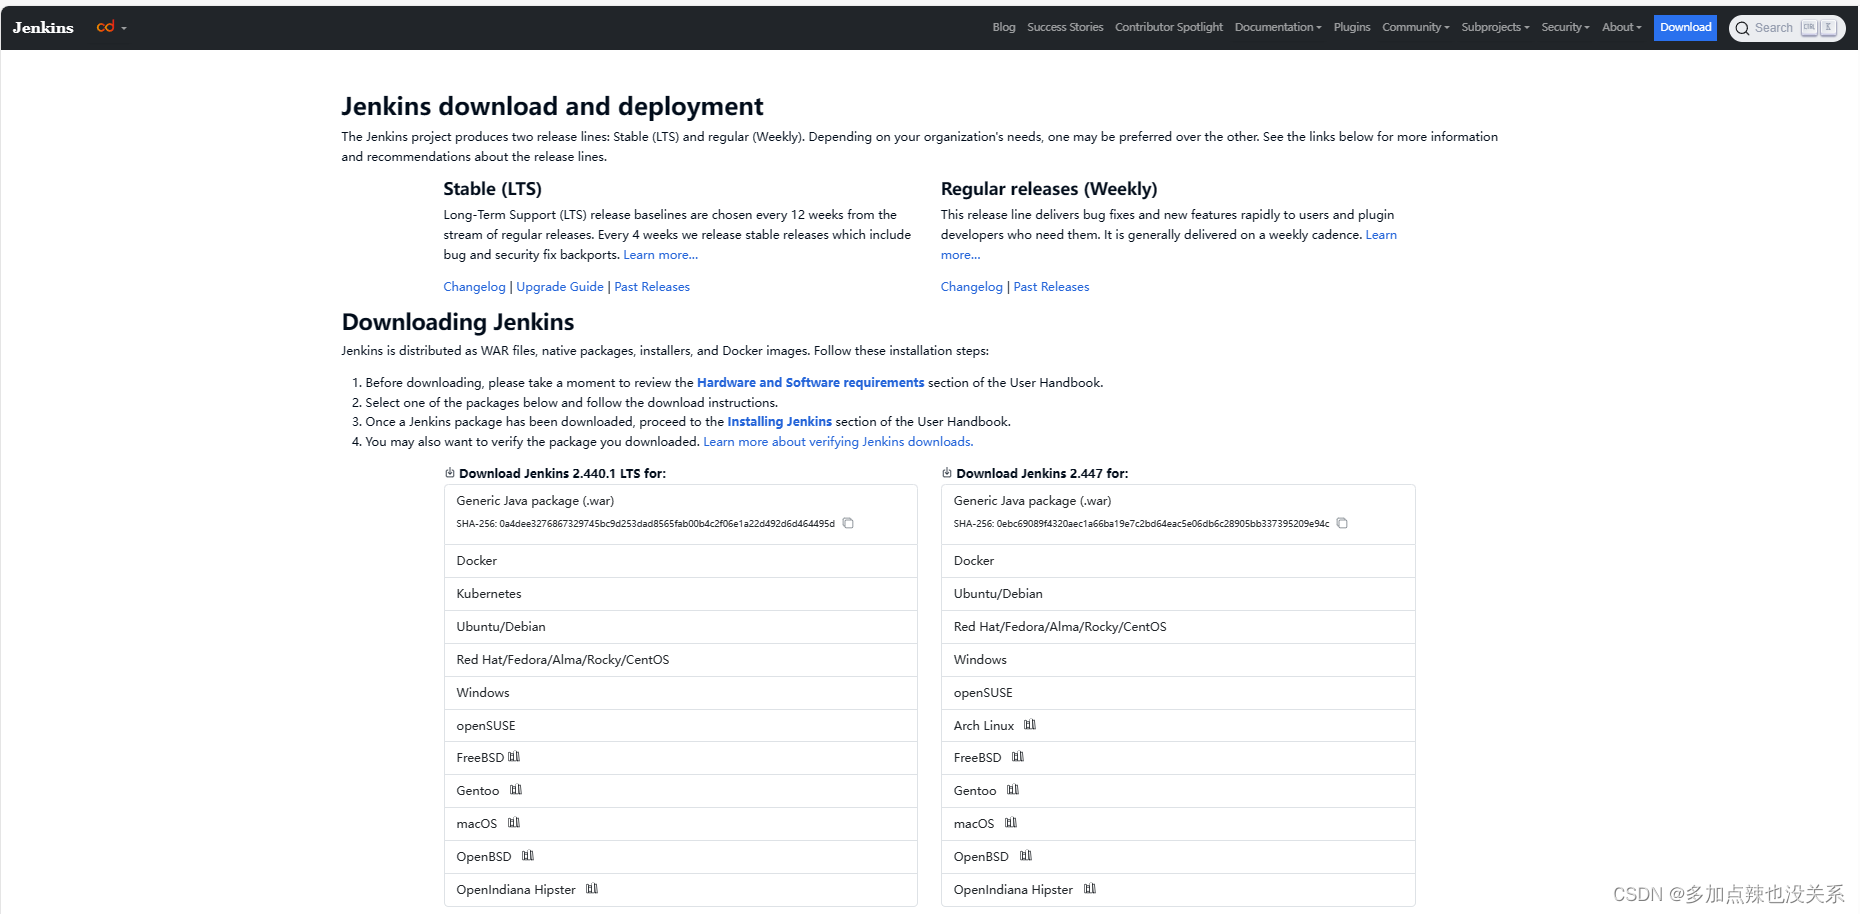Open Hardware and Software requirements link
Image resolution: width=1860 pixels, height=914 pixels.
coord(810,383)
